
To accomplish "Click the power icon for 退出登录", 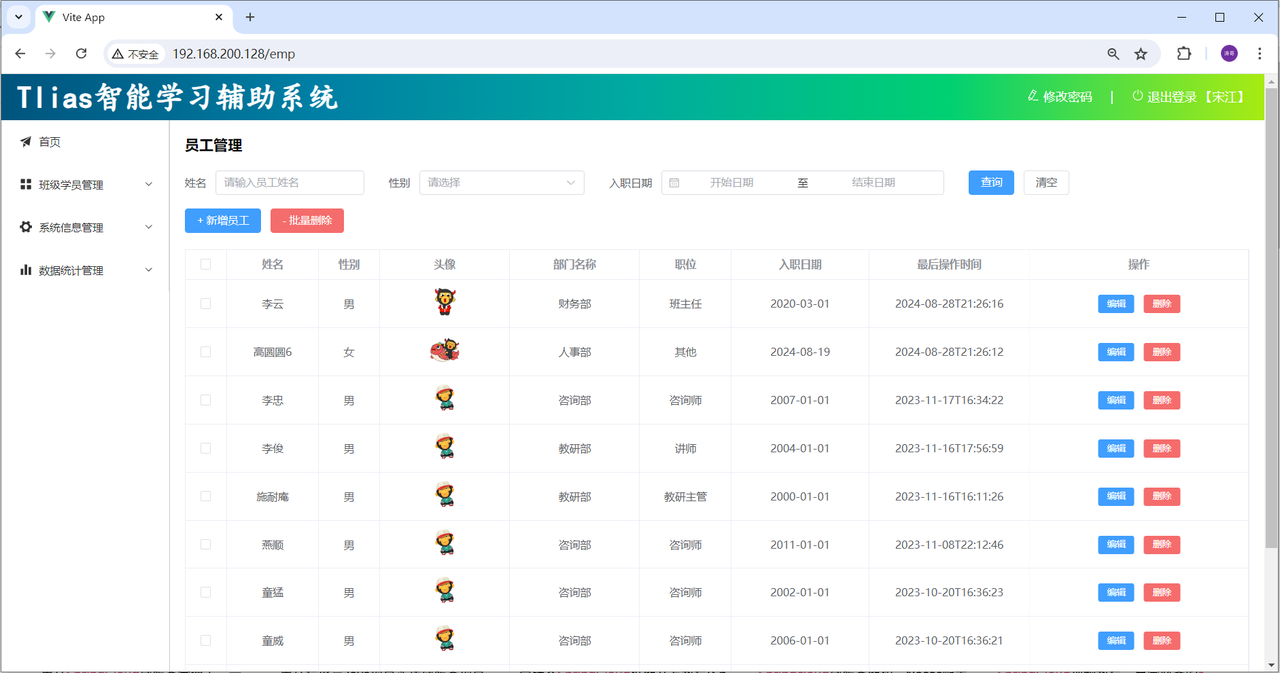I will coord(1137,96).
